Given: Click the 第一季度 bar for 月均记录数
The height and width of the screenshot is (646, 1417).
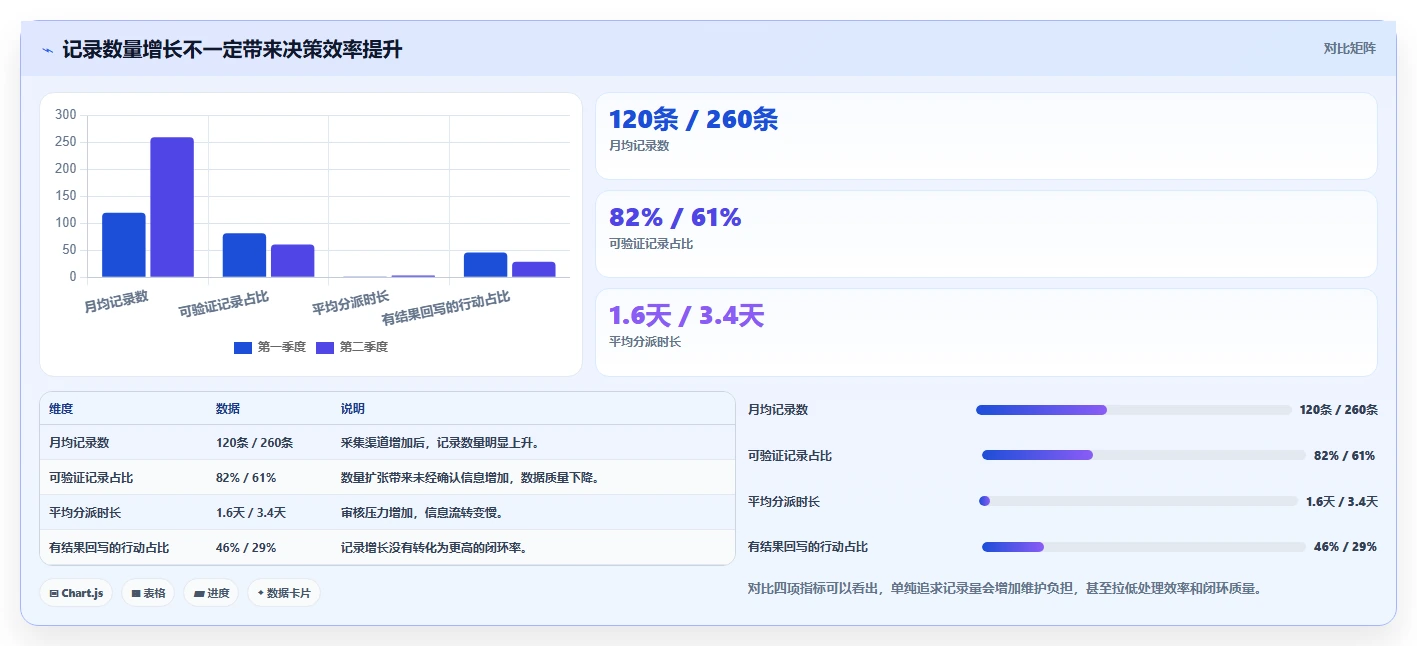Looking at the screenshot, I should tap(124, 245).
